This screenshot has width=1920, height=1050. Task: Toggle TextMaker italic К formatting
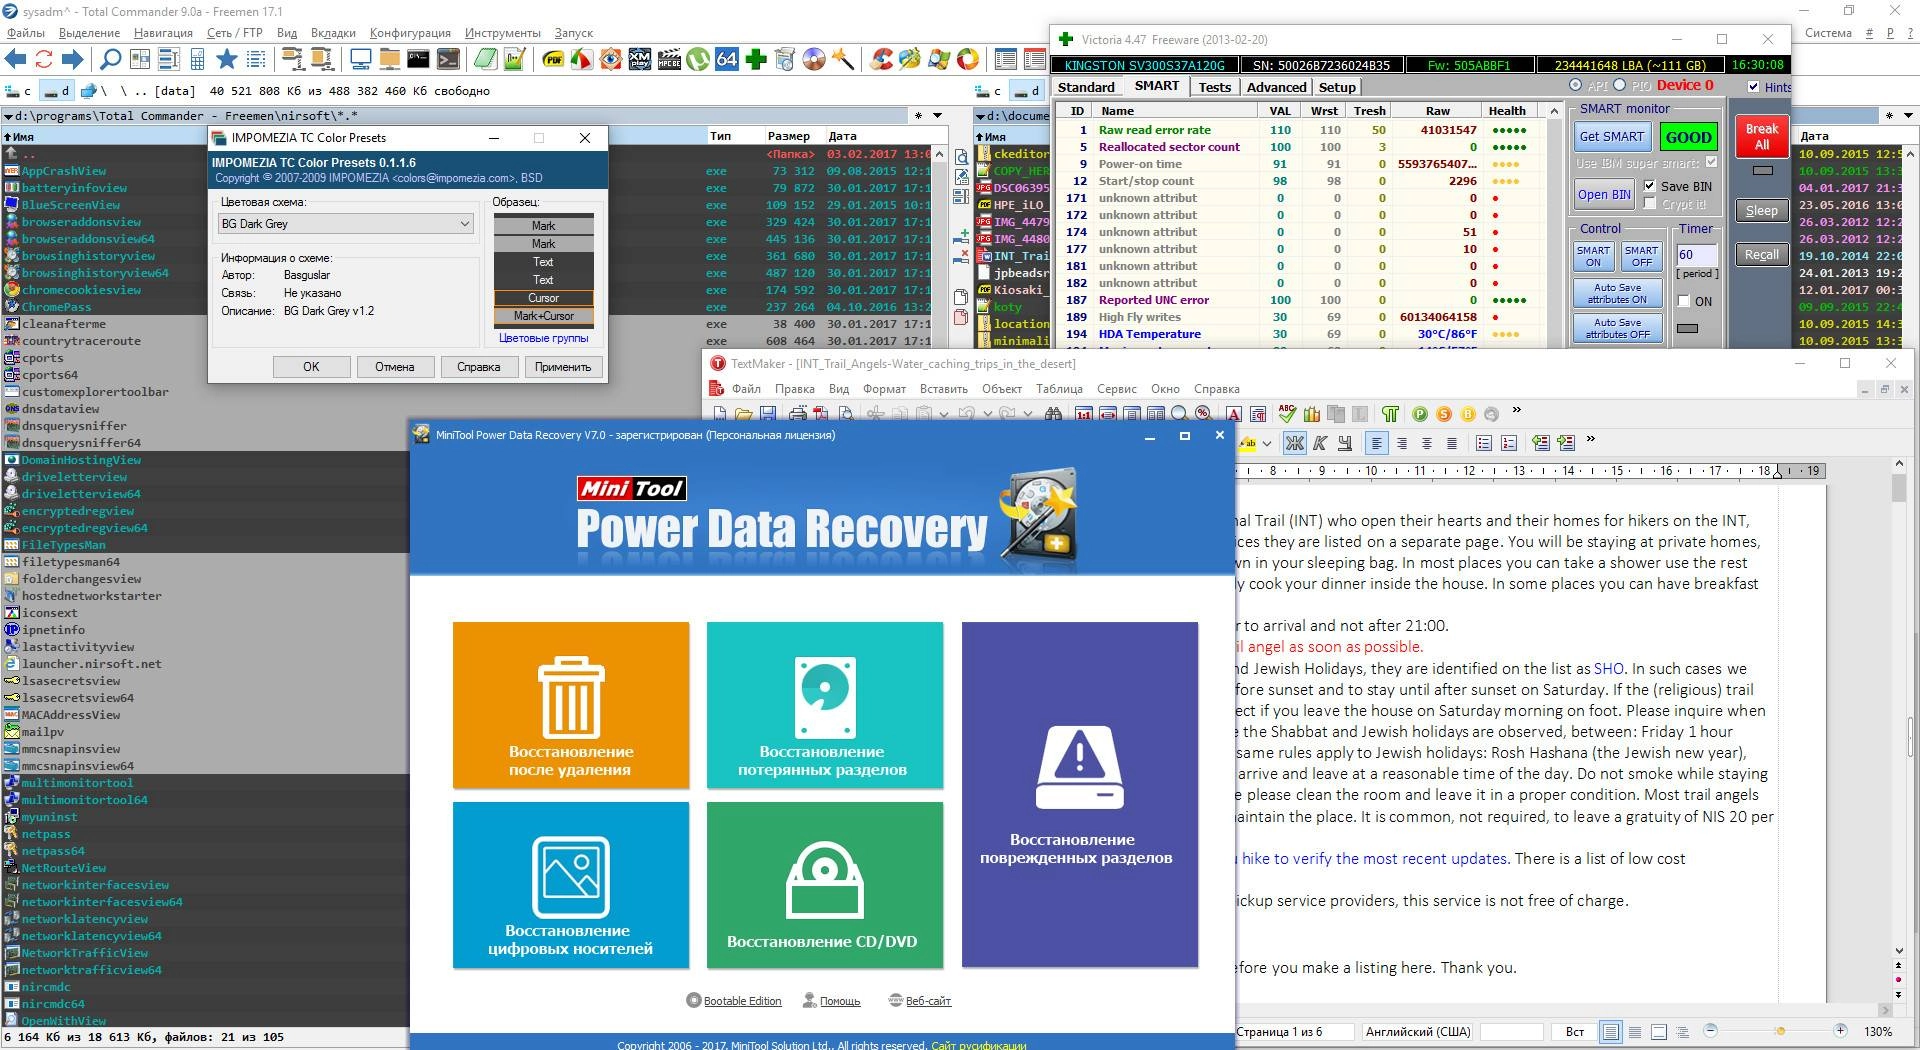pos(1320,443)
